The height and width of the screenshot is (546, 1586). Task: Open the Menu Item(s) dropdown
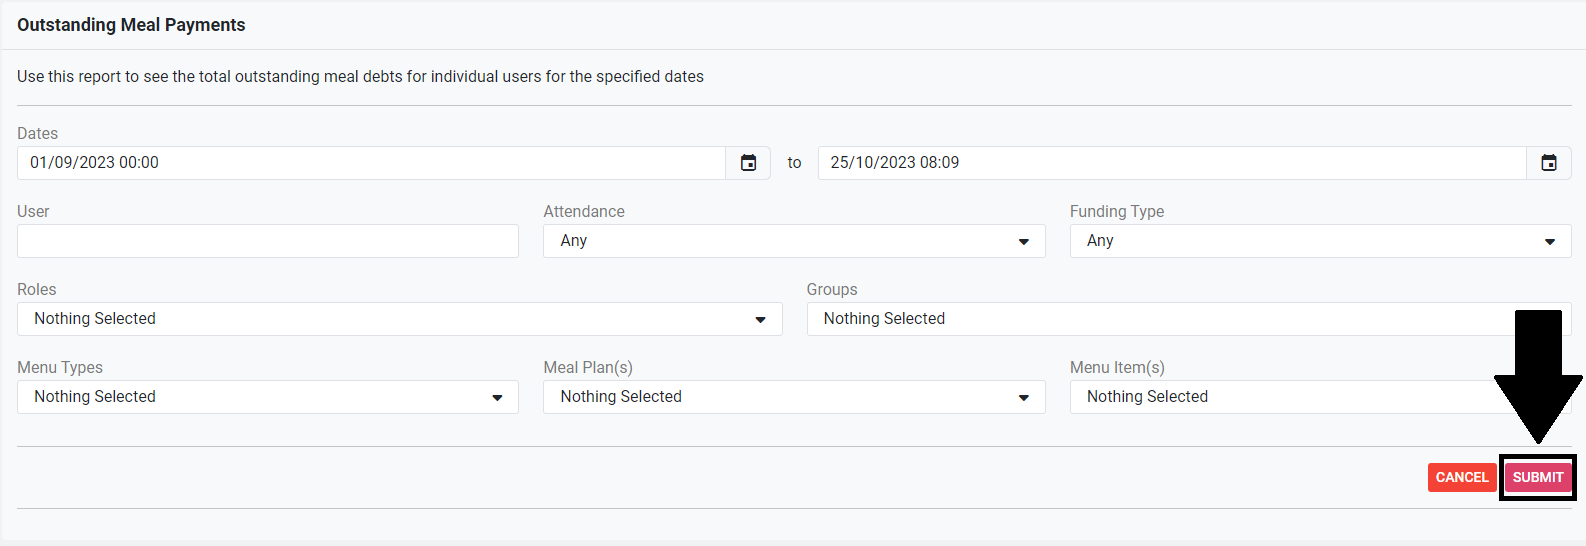1280,397
